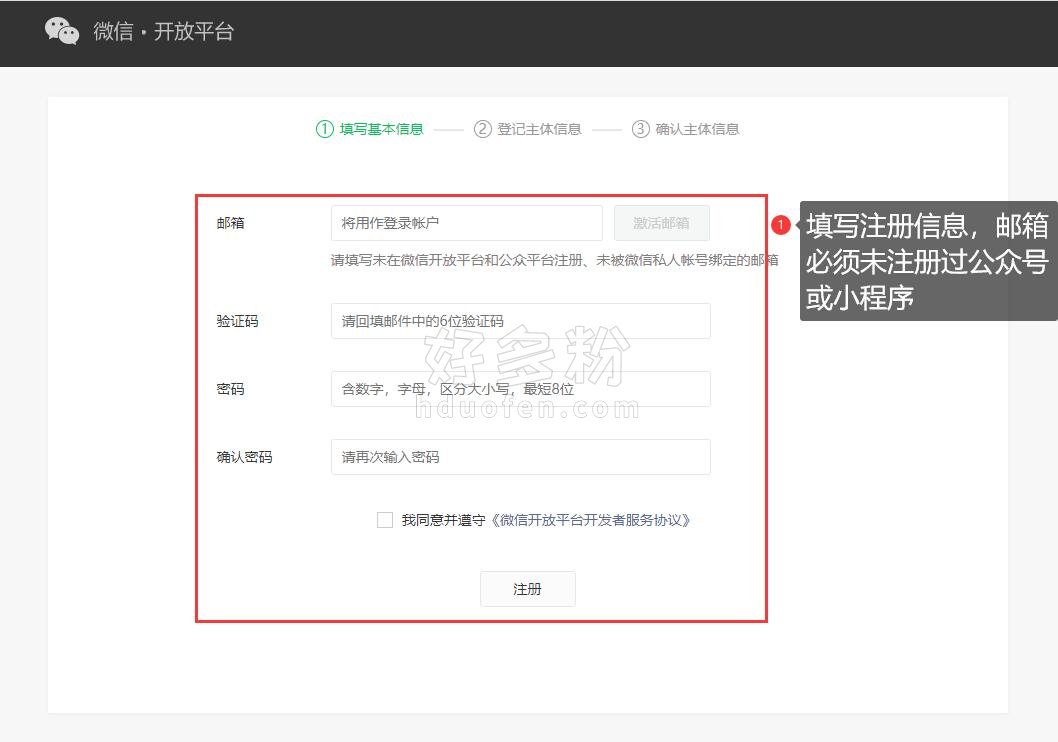Focus the 确认密码 confirm password field

pos(520,457)
